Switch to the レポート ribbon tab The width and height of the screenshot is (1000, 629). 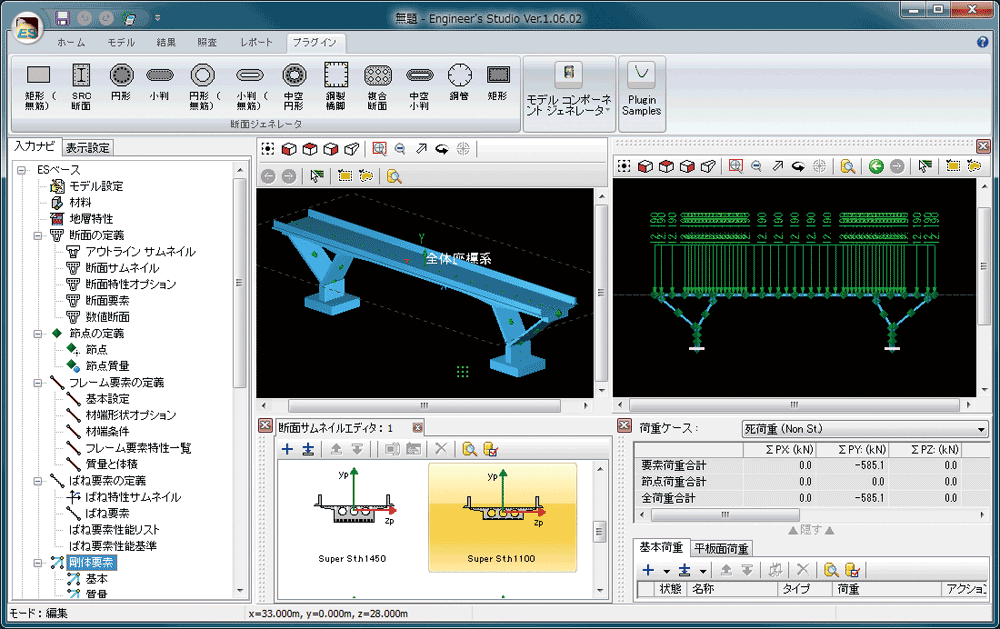coord(256,42)
